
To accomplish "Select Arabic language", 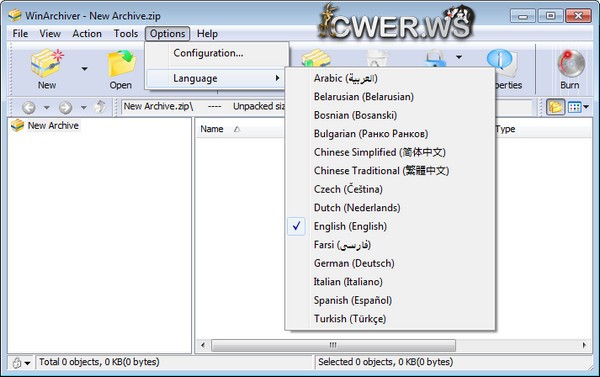I will pos(390,78).
